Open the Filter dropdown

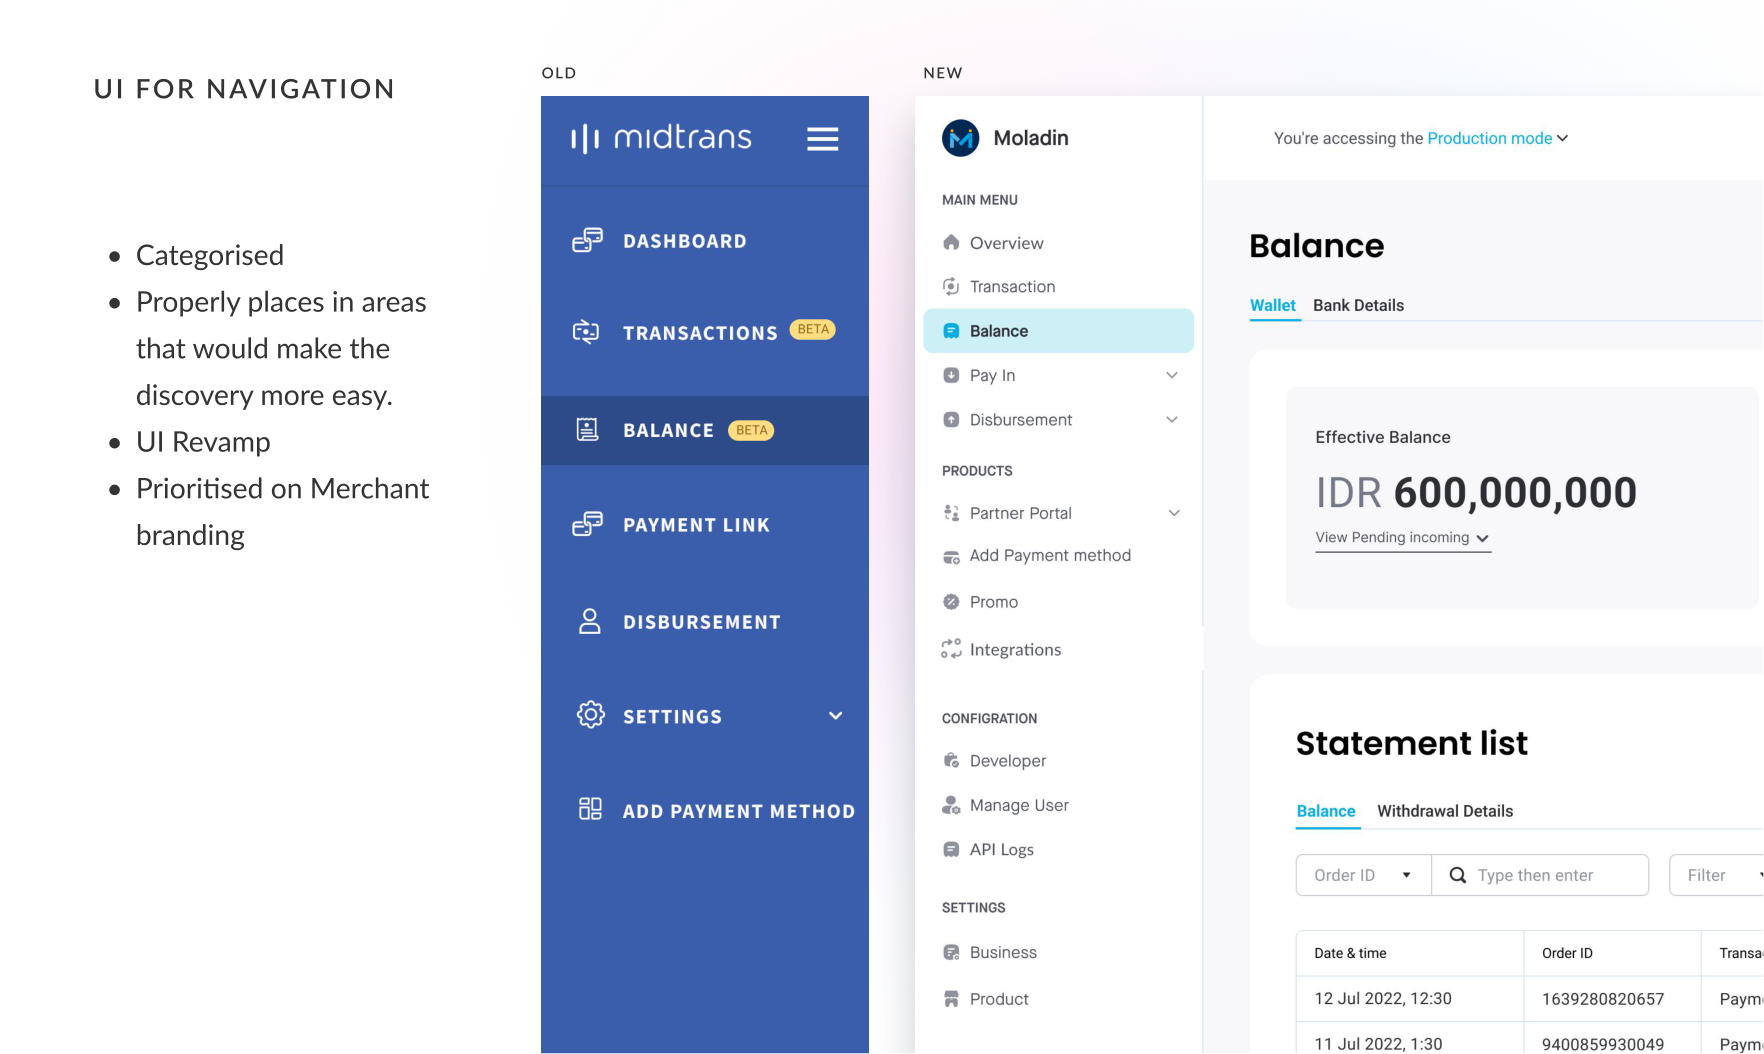pyautogui.click(x=1717, y=875)
